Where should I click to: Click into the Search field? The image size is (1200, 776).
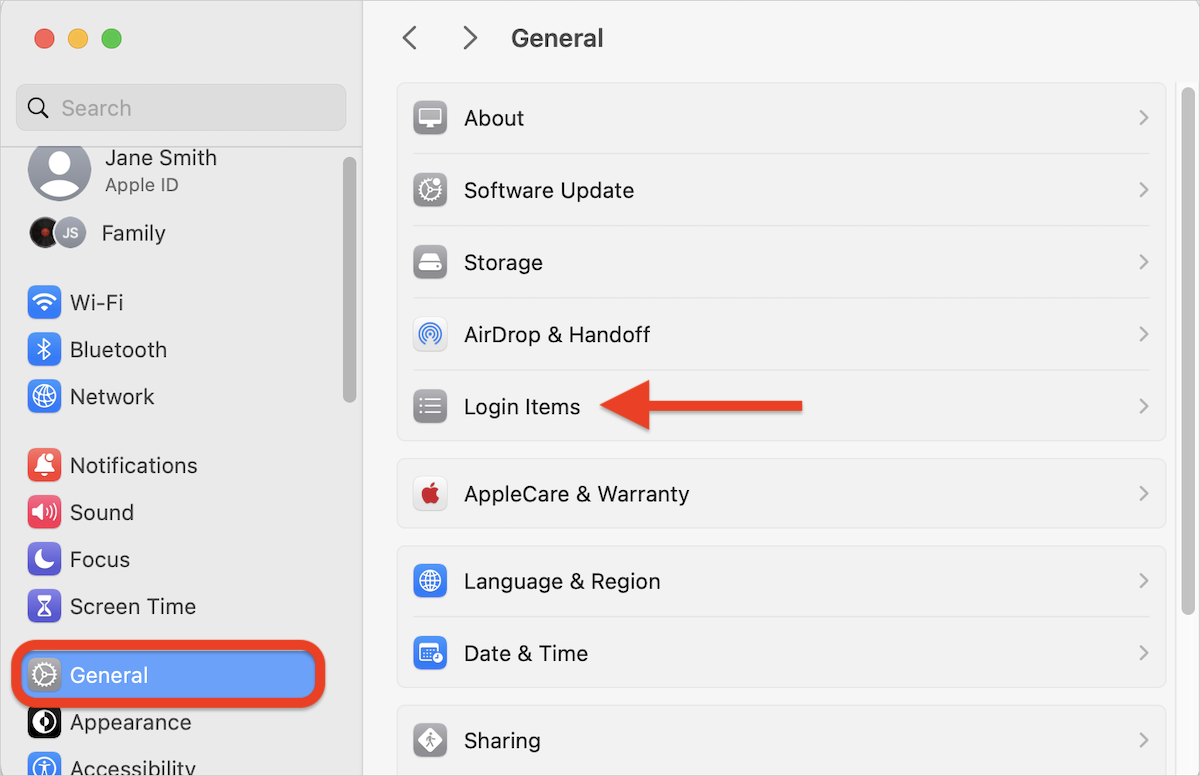[181, 108]
